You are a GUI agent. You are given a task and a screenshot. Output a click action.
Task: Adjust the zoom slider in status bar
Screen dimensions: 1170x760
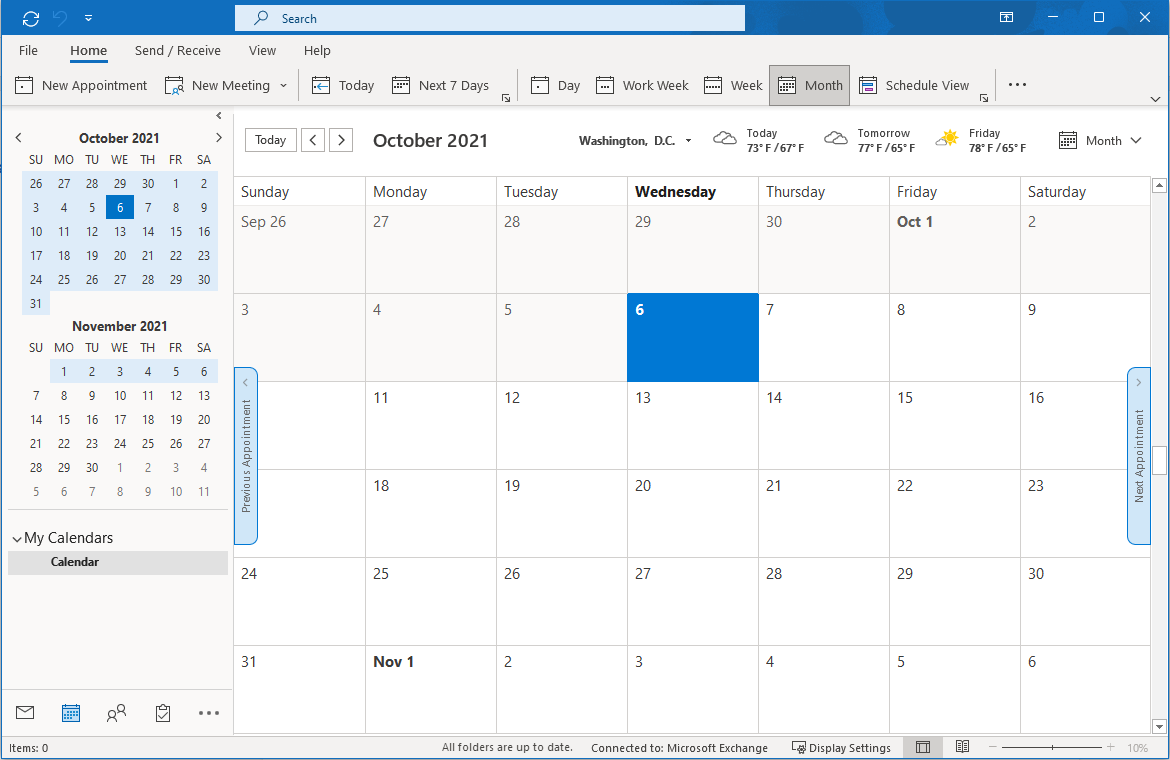click(x=1052, y=747)
